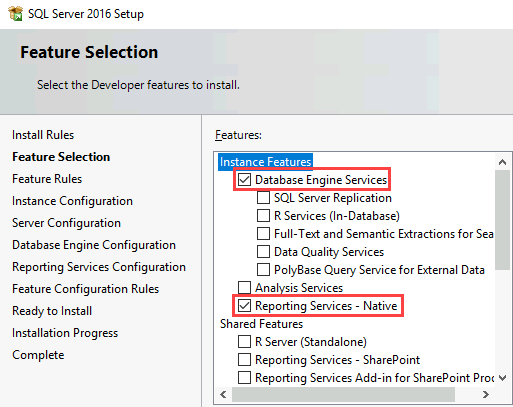Image resolution: width=513 pixels, height=407 pixels.
Task: Tick Reporting Services Add-in for SharePoint checkbox
Action: coord(244,378)
